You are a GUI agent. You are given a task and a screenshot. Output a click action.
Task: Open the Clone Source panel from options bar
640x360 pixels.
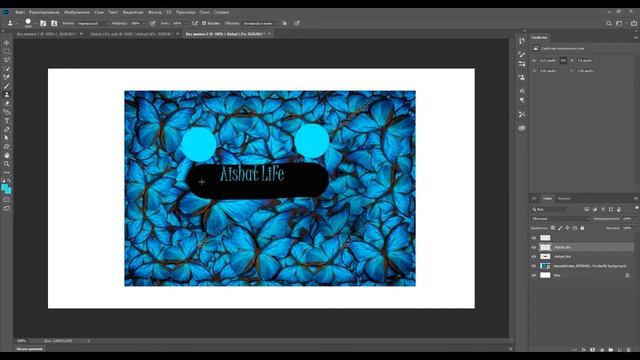[x=54, y=23]
